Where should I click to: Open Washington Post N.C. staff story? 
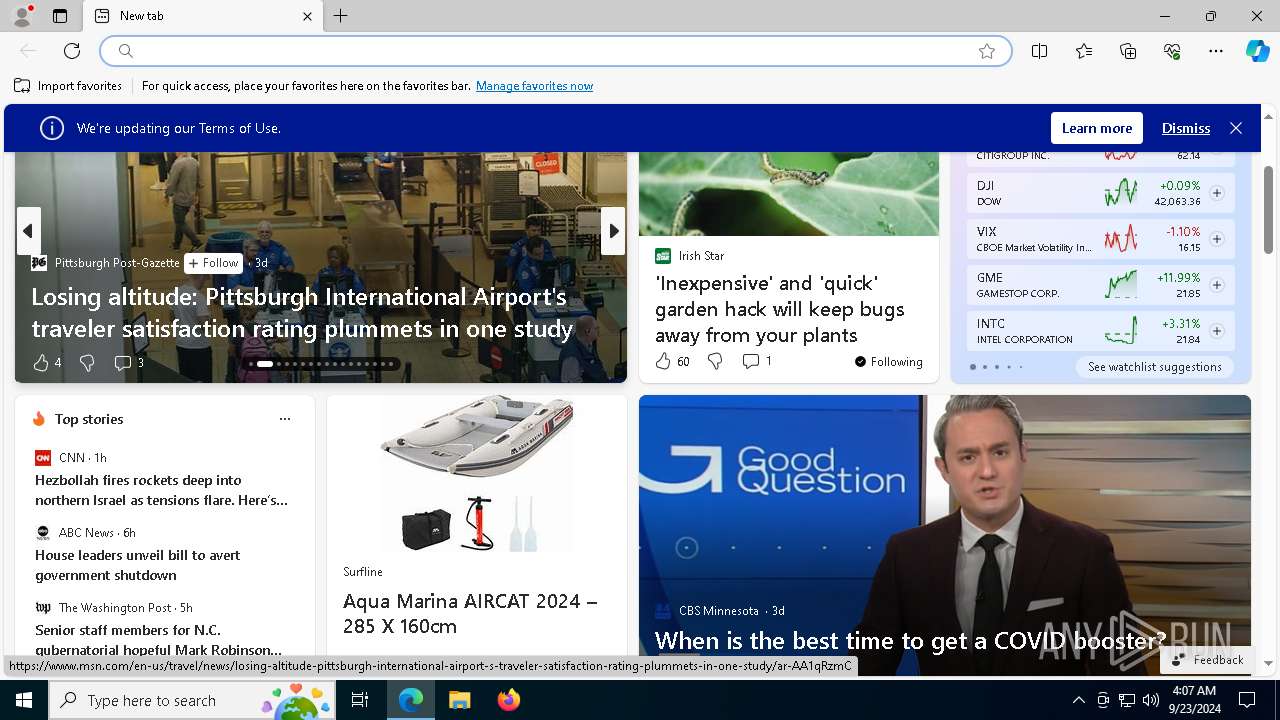[158, 640]
